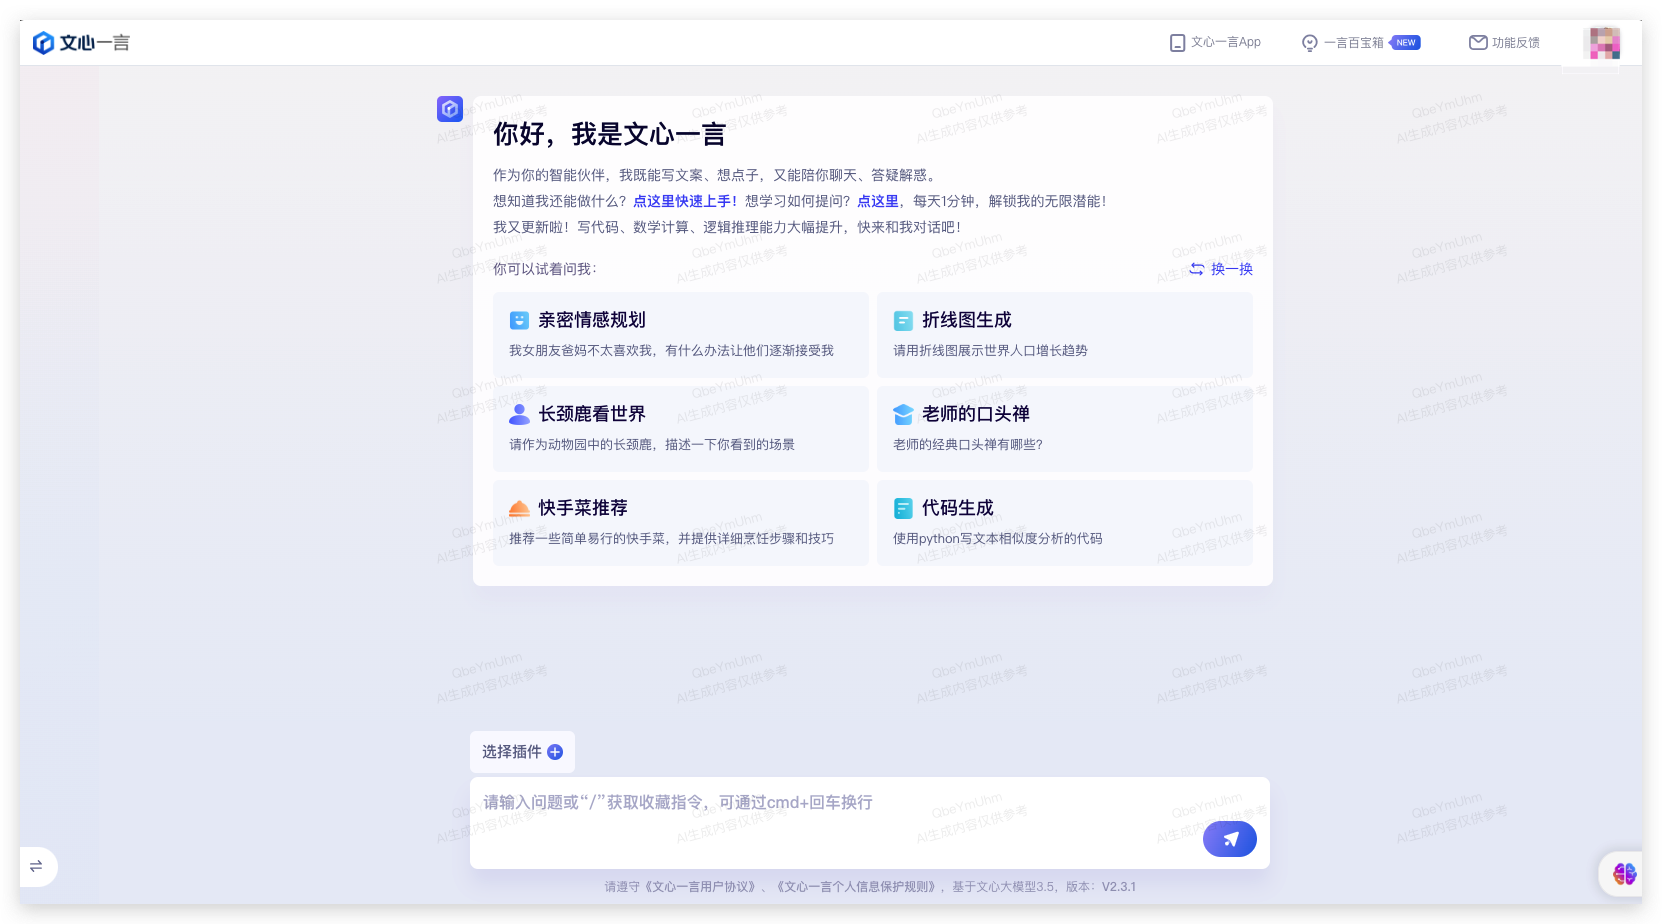This screenshot has height=924, width=1662.
Task: Click the document icon of 折线图生成
Action: [x=903, y=320]
